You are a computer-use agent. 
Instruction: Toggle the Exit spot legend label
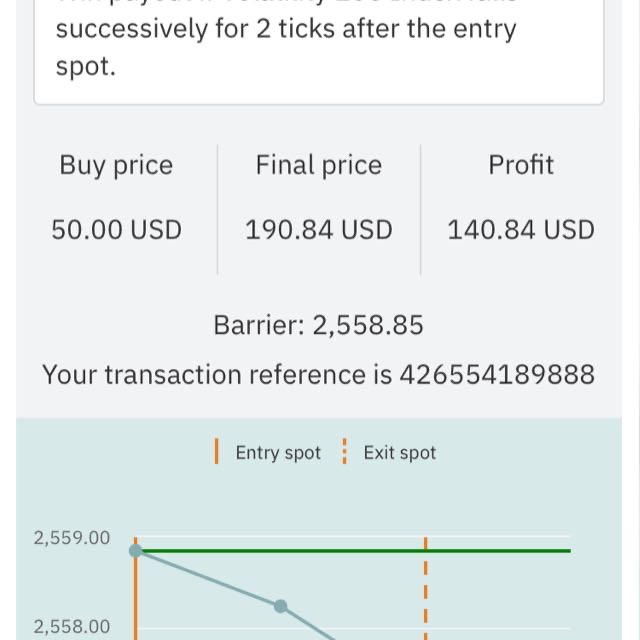[399, 453]
